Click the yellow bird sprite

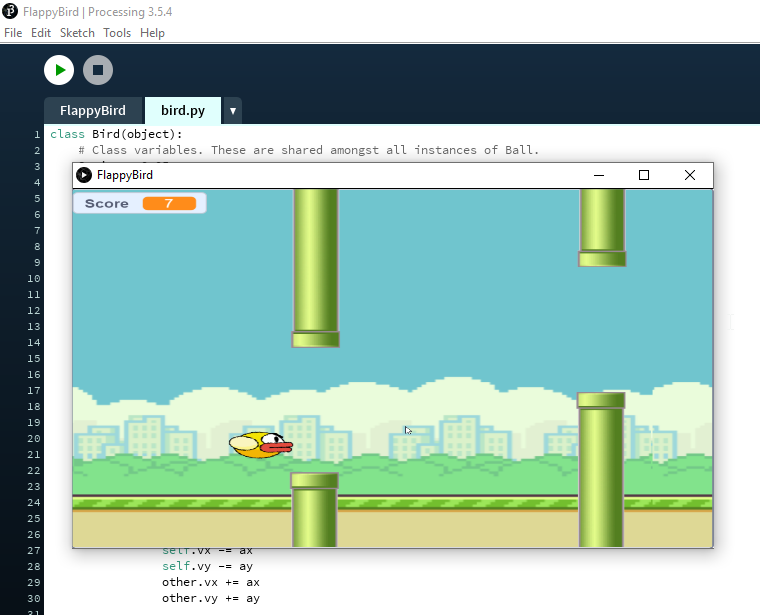260,444
